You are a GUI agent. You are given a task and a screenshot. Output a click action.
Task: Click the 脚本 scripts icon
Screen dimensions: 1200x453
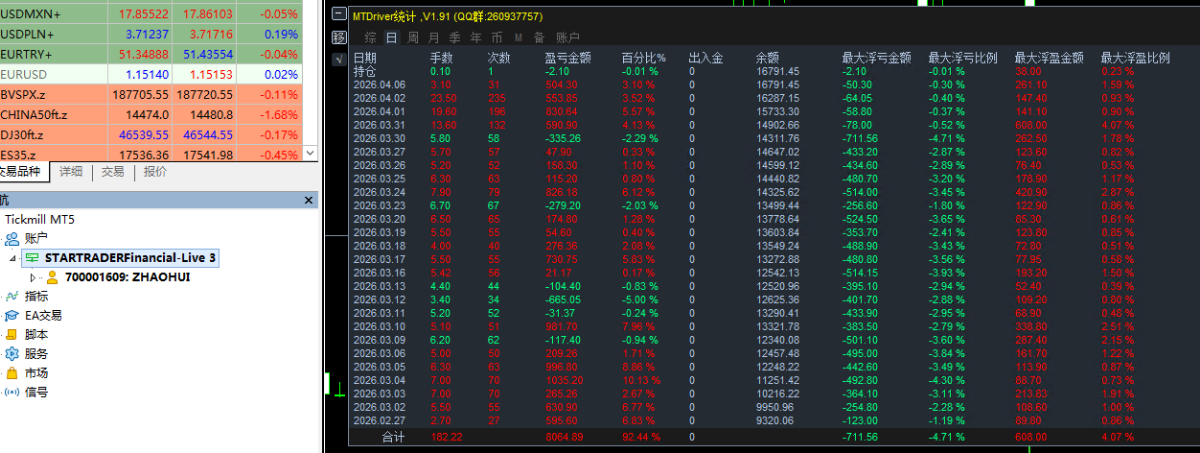coord(12,334)
